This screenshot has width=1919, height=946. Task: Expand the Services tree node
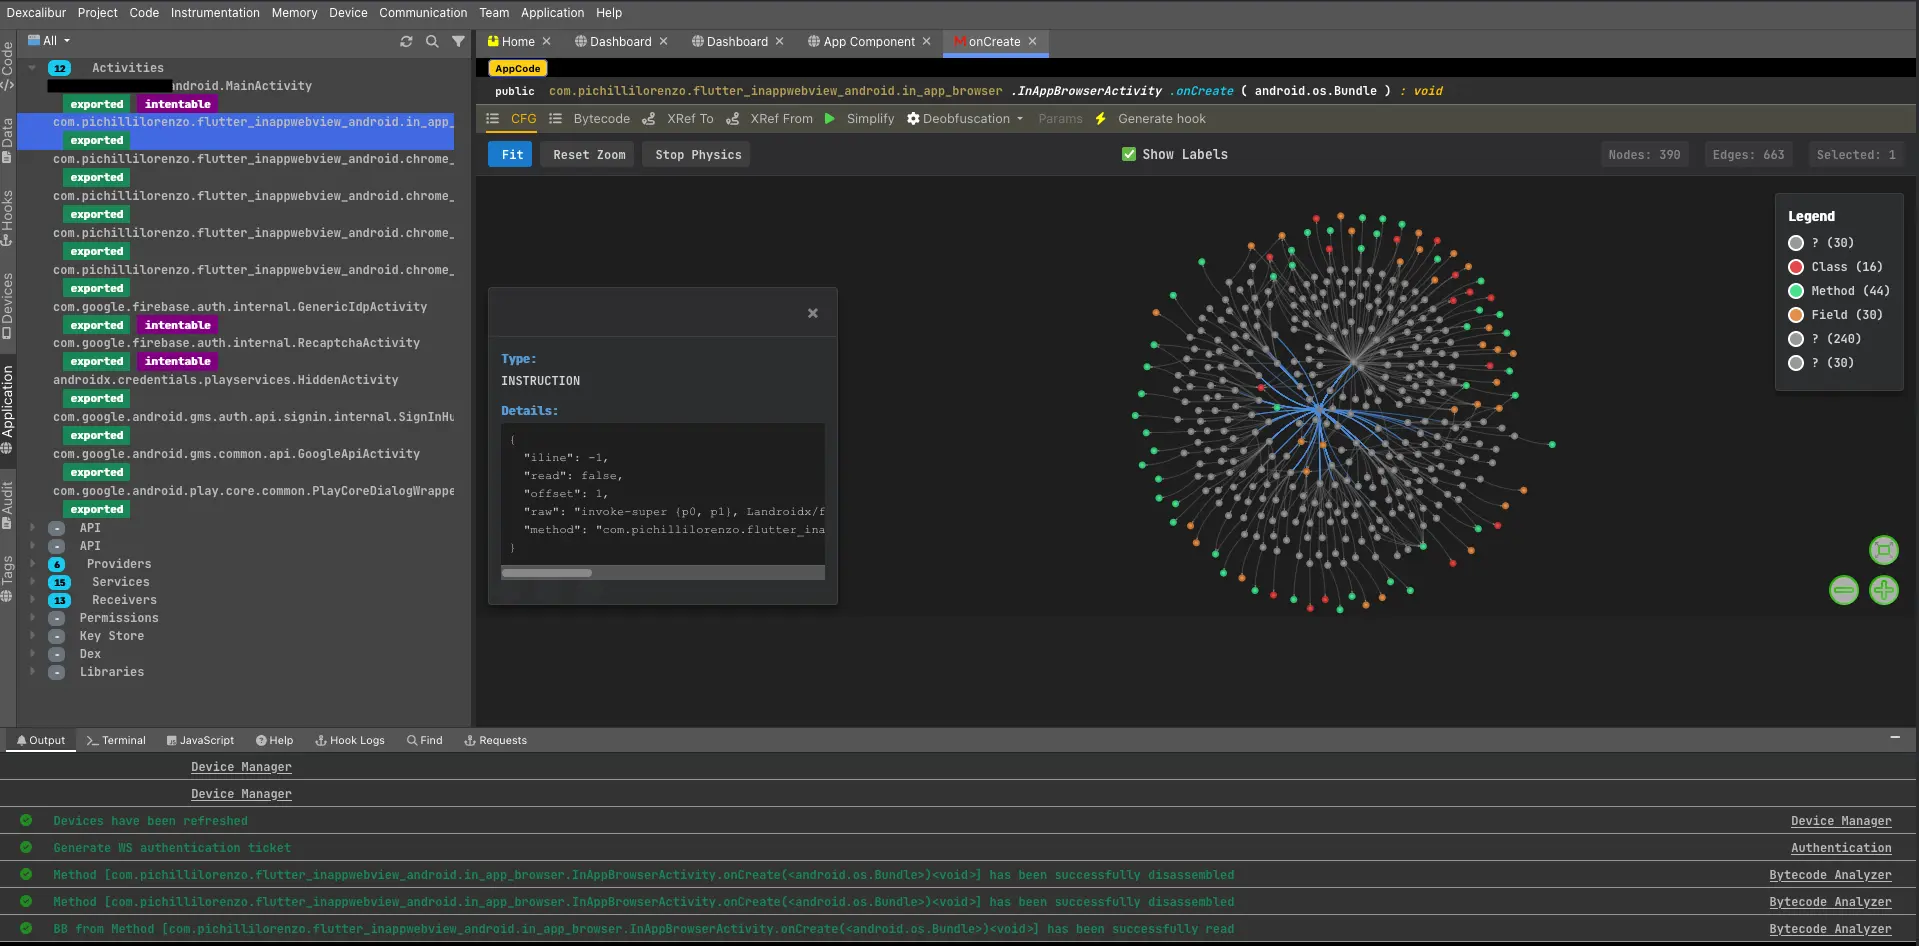point(33,582)
